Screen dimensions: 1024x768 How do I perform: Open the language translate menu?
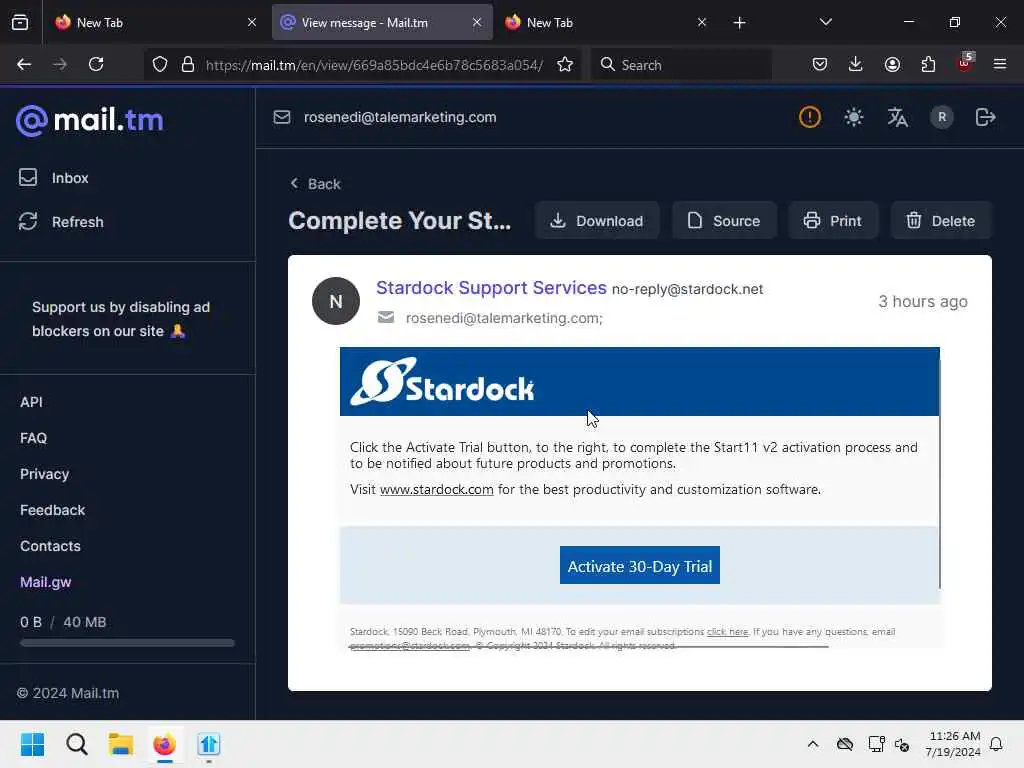[897, 118]
